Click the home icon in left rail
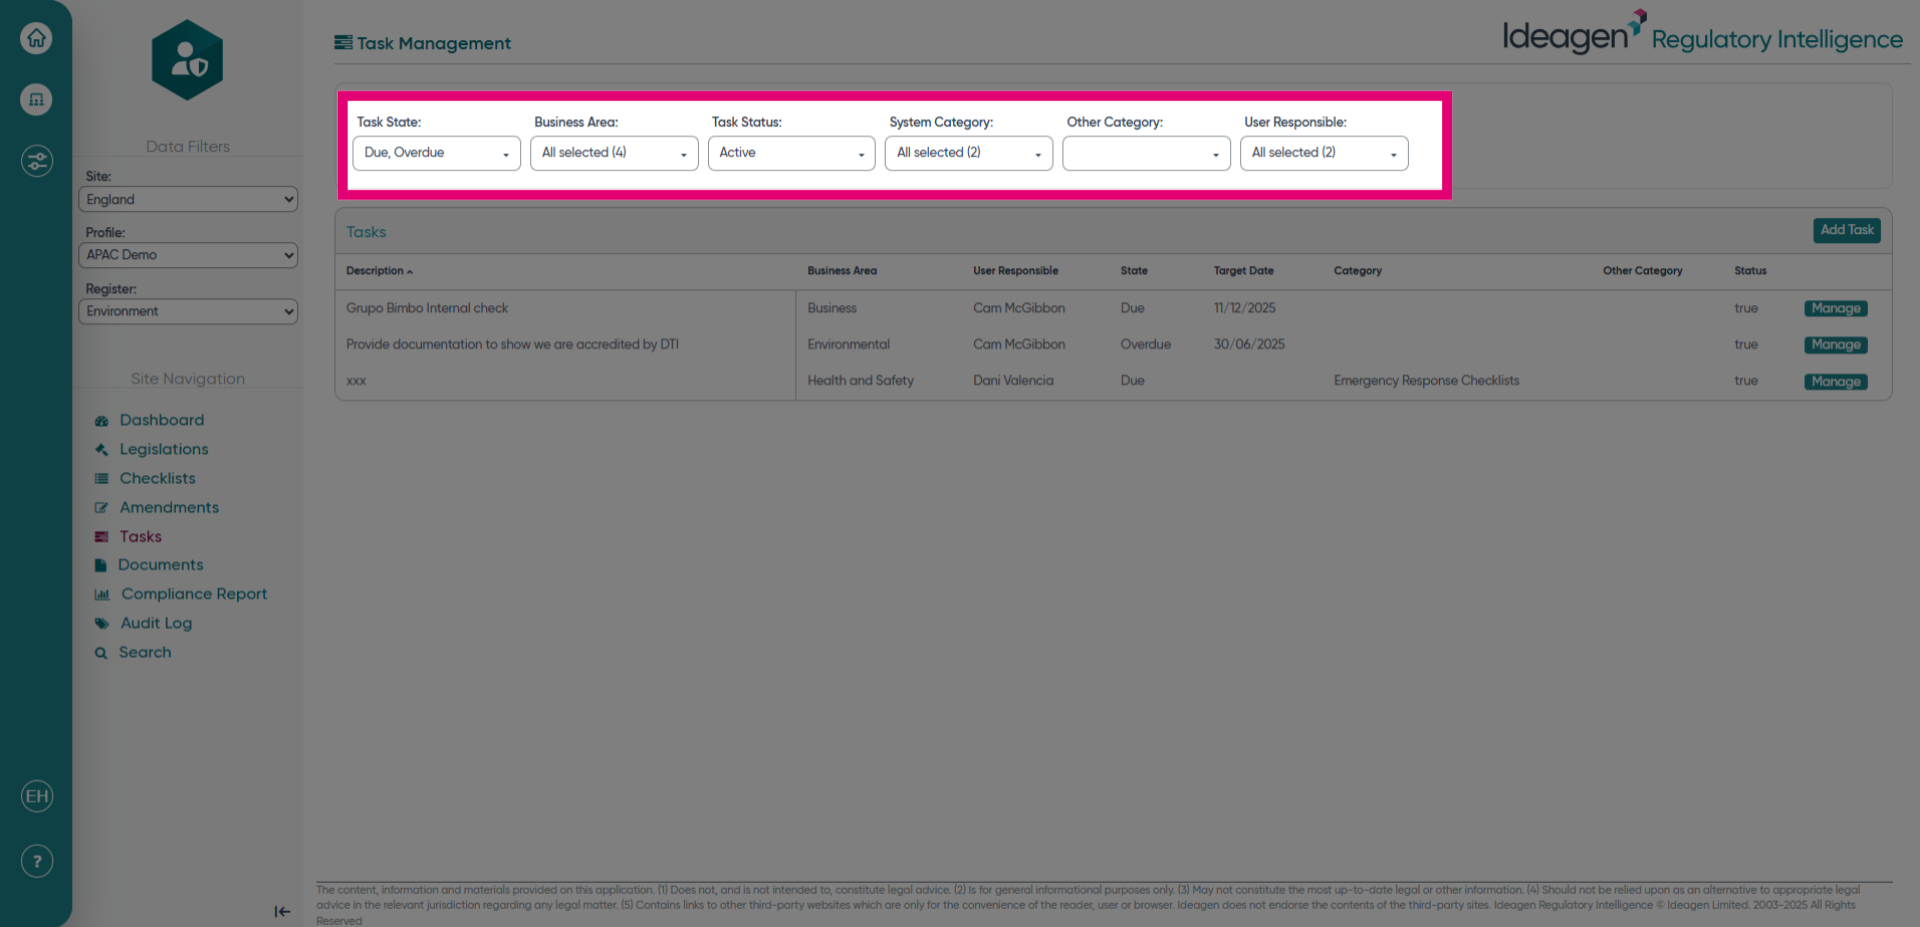The image size is (1920, 927). tap(36, 38)
